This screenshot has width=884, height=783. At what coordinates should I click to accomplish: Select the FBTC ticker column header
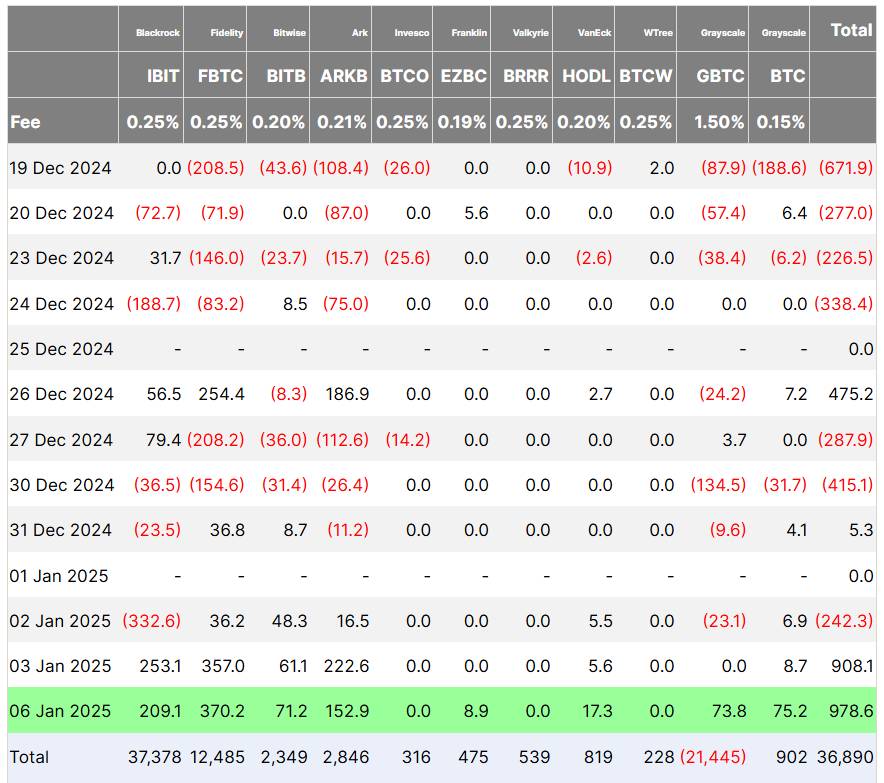pyautogui.click(x=220, y=76)
